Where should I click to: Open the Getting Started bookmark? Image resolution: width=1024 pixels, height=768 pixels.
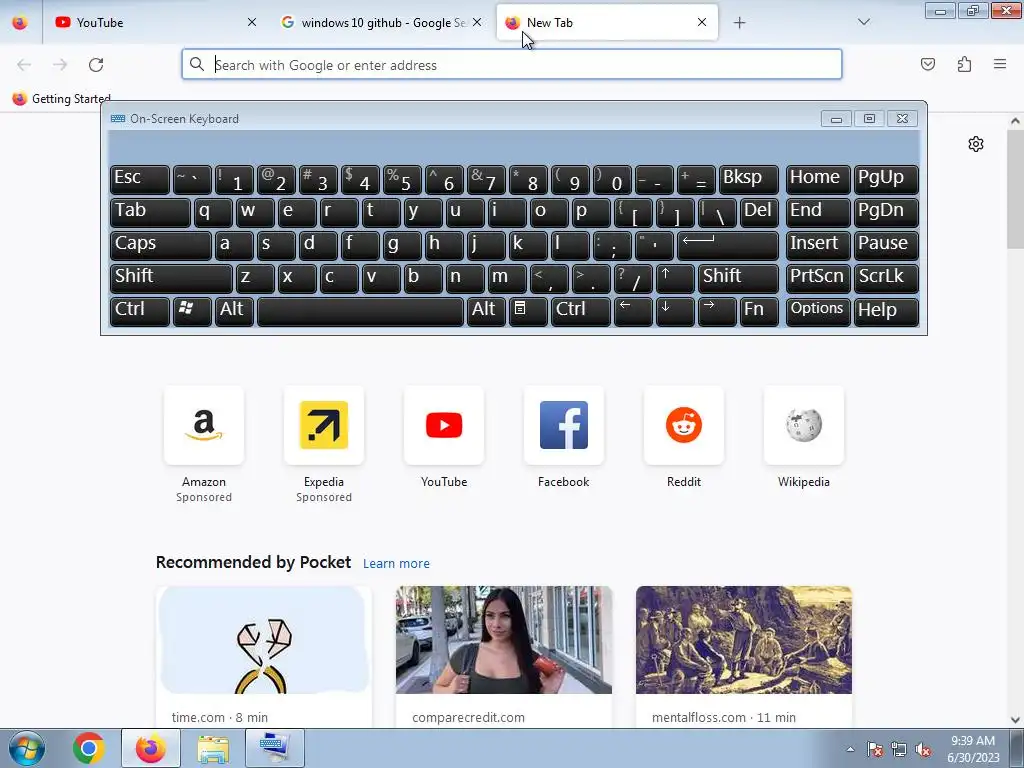click(x=61, y=99)
